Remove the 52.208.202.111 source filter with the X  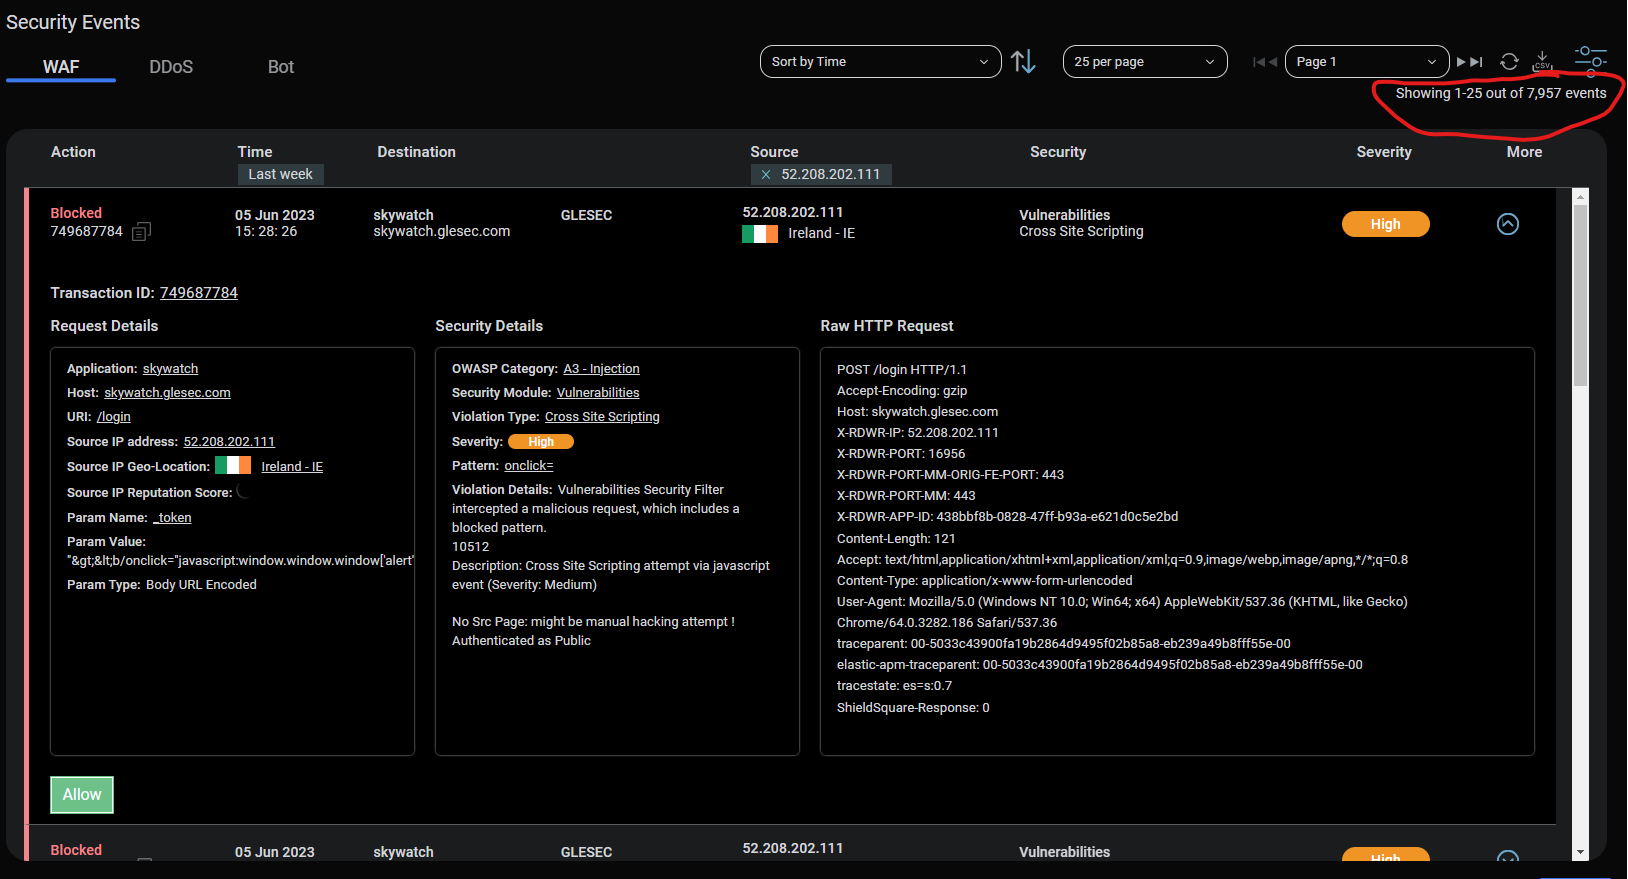click(766, 174)
